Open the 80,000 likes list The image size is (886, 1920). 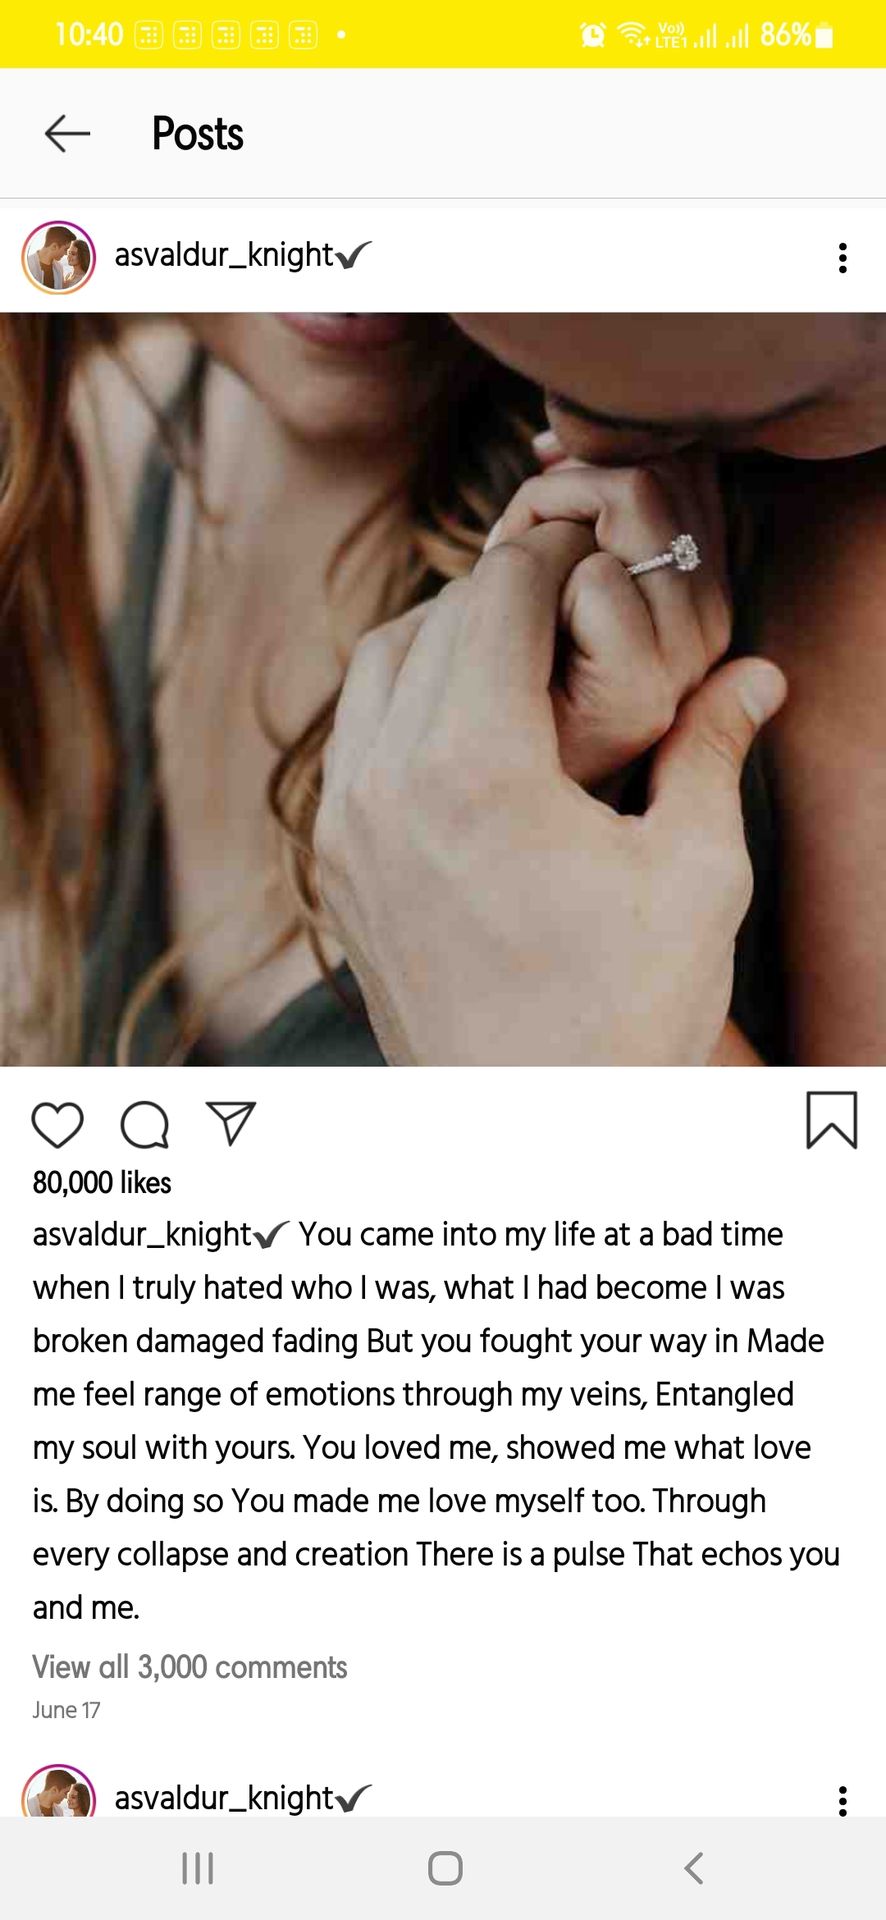click(102, 1182)
